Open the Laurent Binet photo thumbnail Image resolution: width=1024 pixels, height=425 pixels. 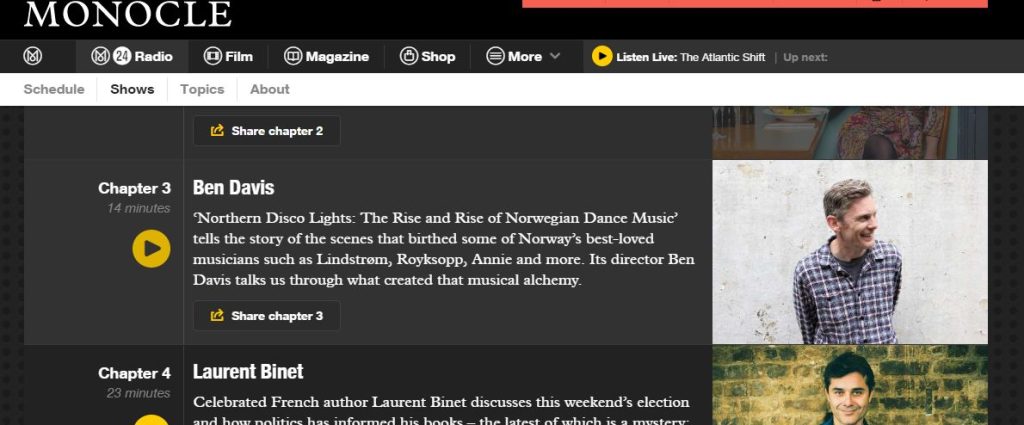tap(850, 385)
